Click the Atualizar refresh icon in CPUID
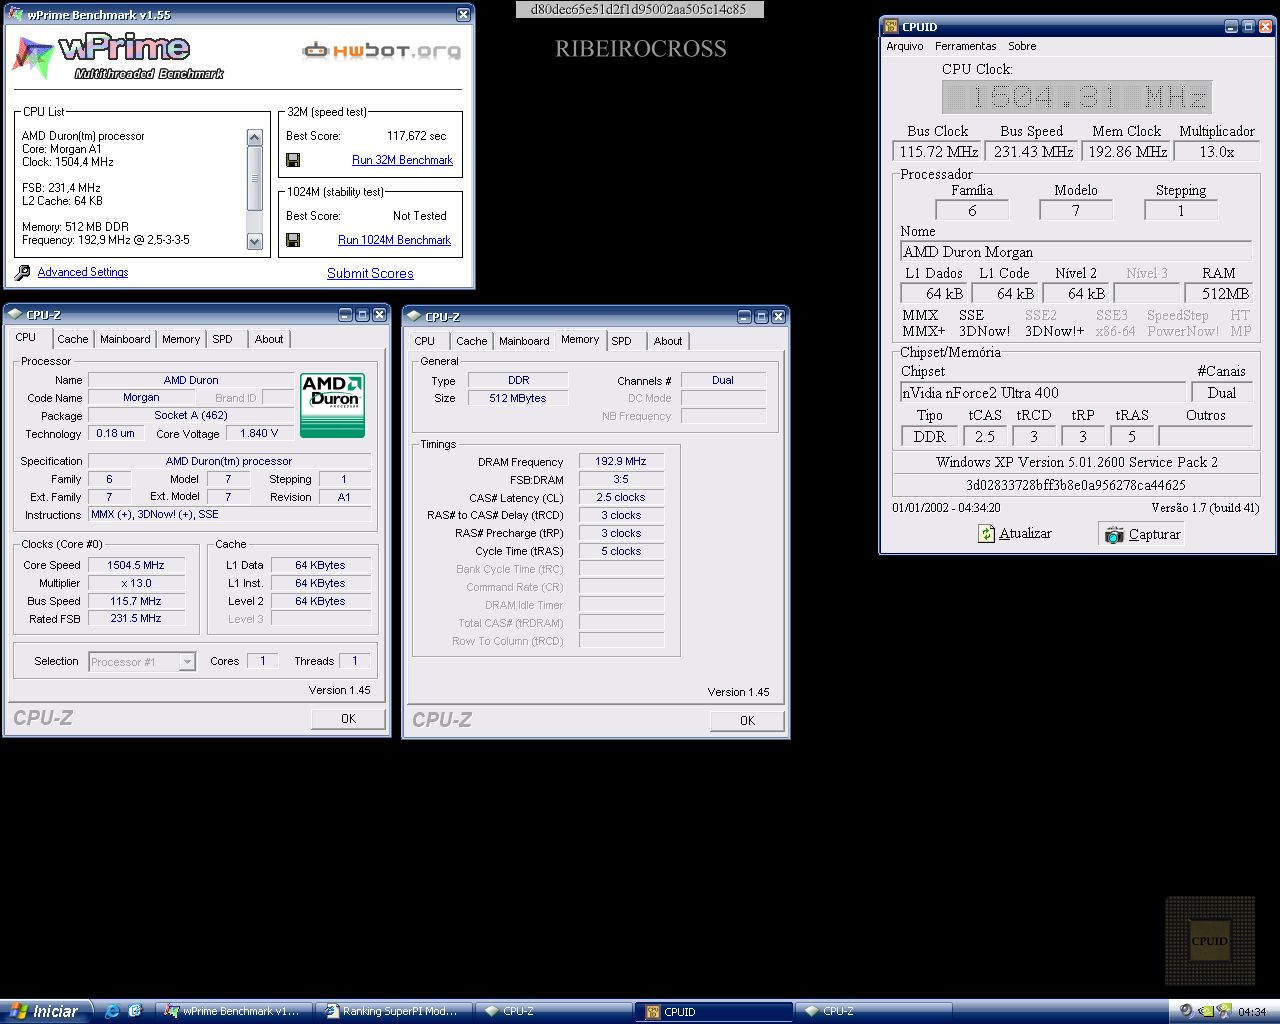The height and width of the screenshot is (1024, 1280). [987, 534]
